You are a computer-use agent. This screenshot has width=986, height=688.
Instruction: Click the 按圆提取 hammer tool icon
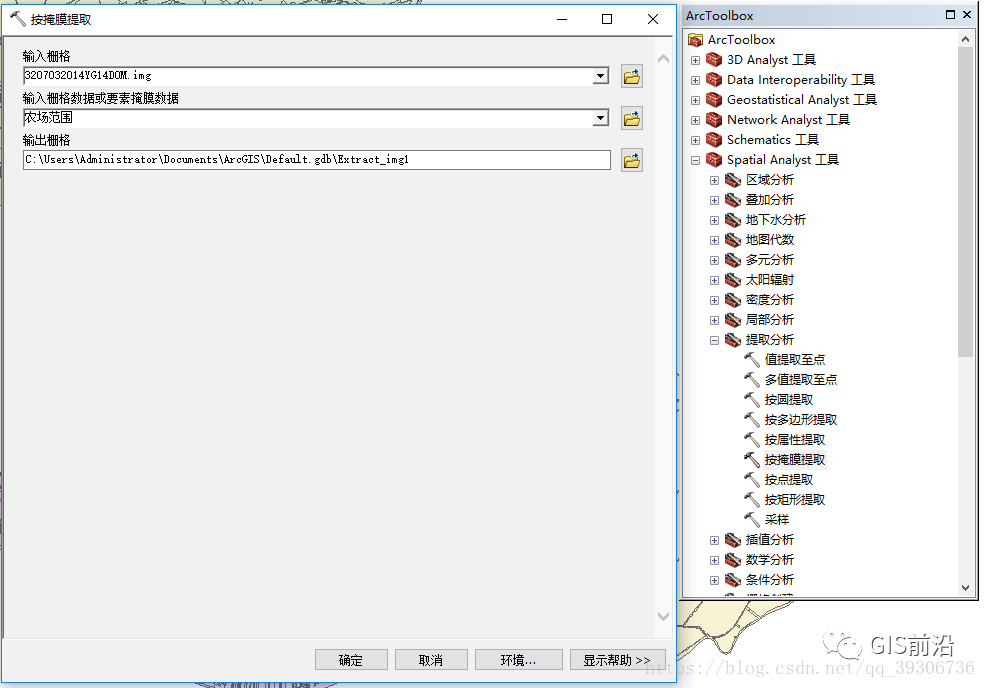point(752,400)
